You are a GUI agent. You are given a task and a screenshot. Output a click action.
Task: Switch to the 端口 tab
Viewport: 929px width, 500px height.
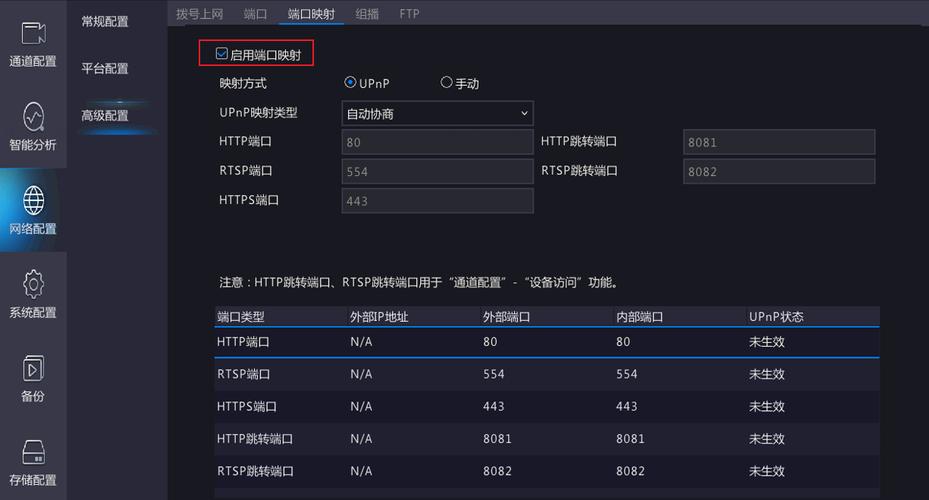255,14
